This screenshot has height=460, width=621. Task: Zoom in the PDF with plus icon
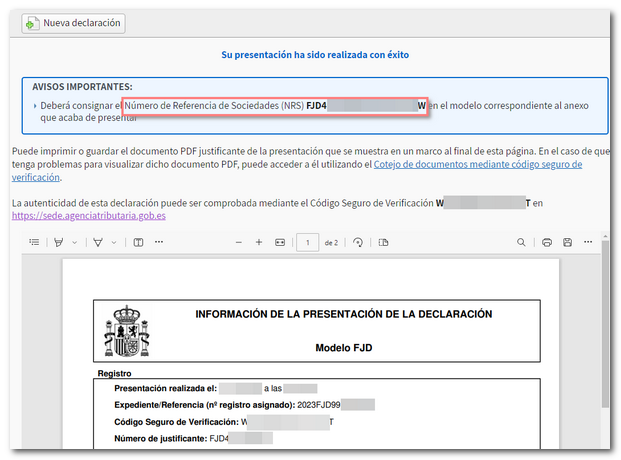[x=259, y=242]
